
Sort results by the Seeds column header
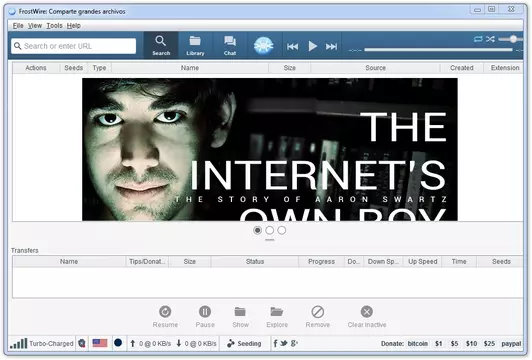(73, 68)
